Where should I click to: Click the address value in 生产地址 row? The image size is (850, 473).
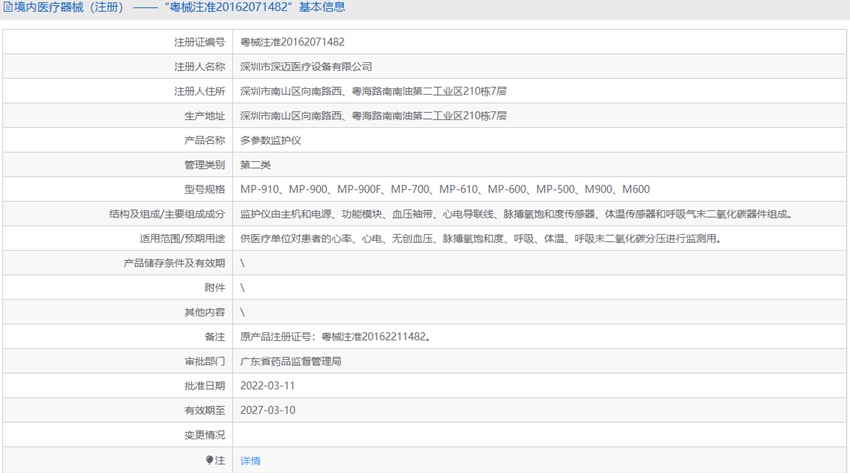374,115
